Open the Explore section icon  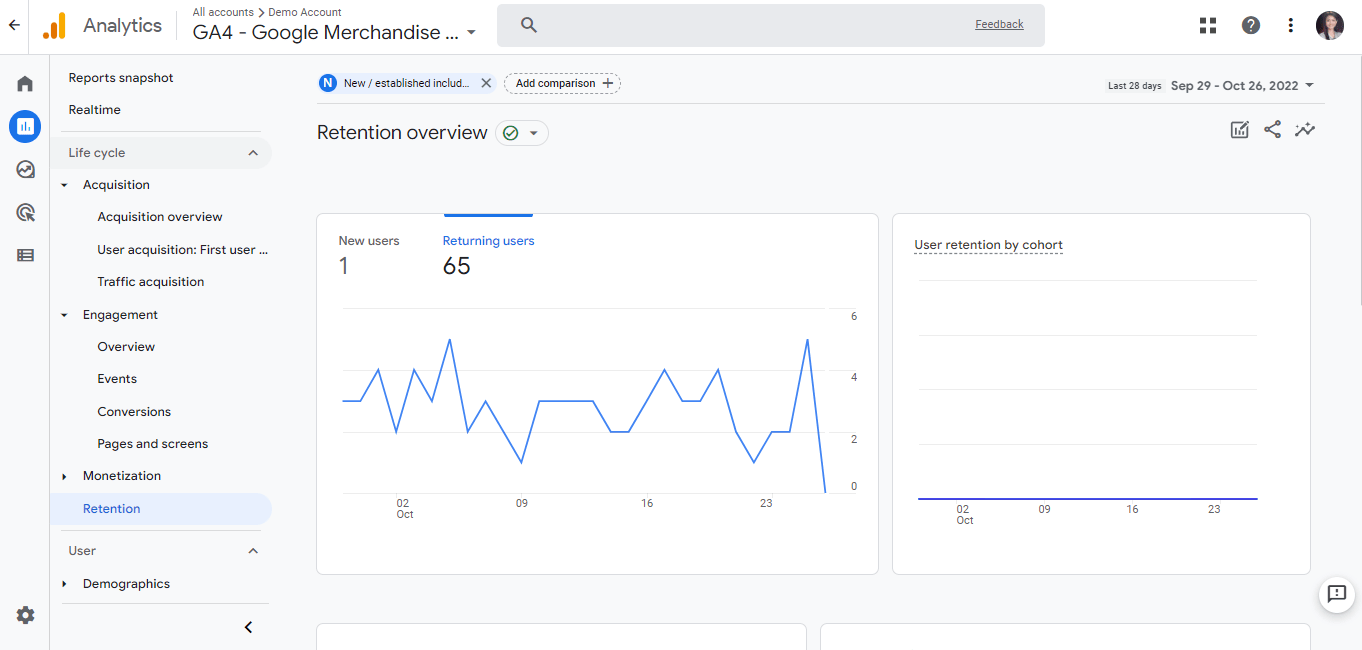tap(24, 169)
